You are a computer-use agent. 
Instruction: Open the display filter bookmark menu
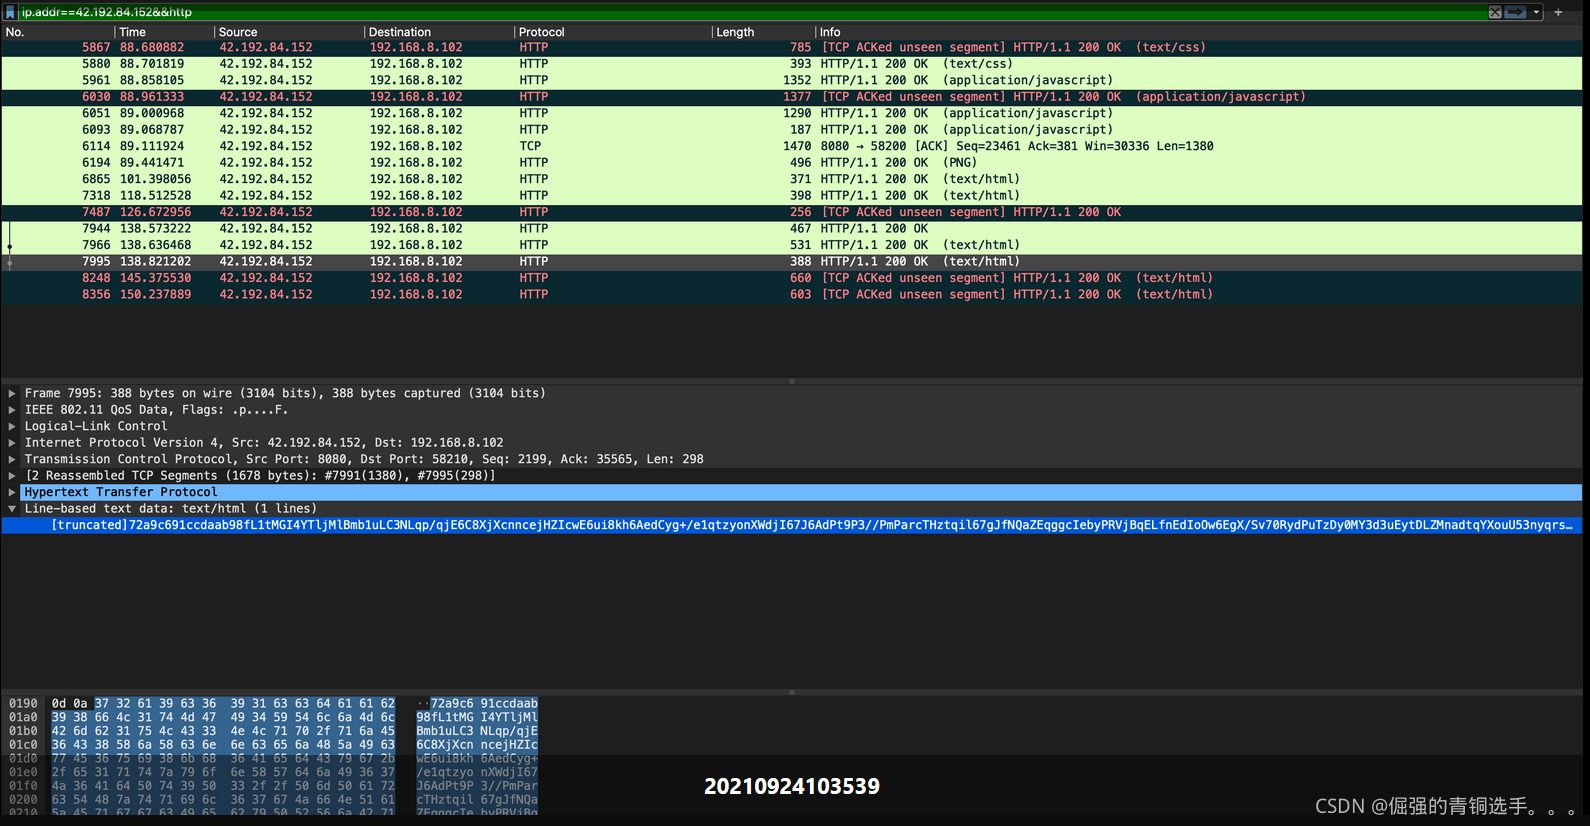click(10, 12)
